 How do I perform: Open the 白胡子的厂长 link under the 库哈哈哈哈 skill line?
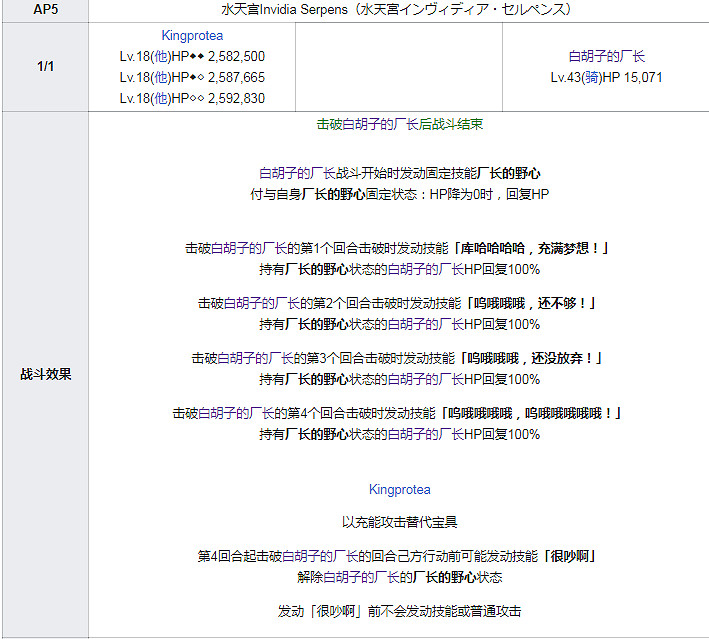[426, 270]
